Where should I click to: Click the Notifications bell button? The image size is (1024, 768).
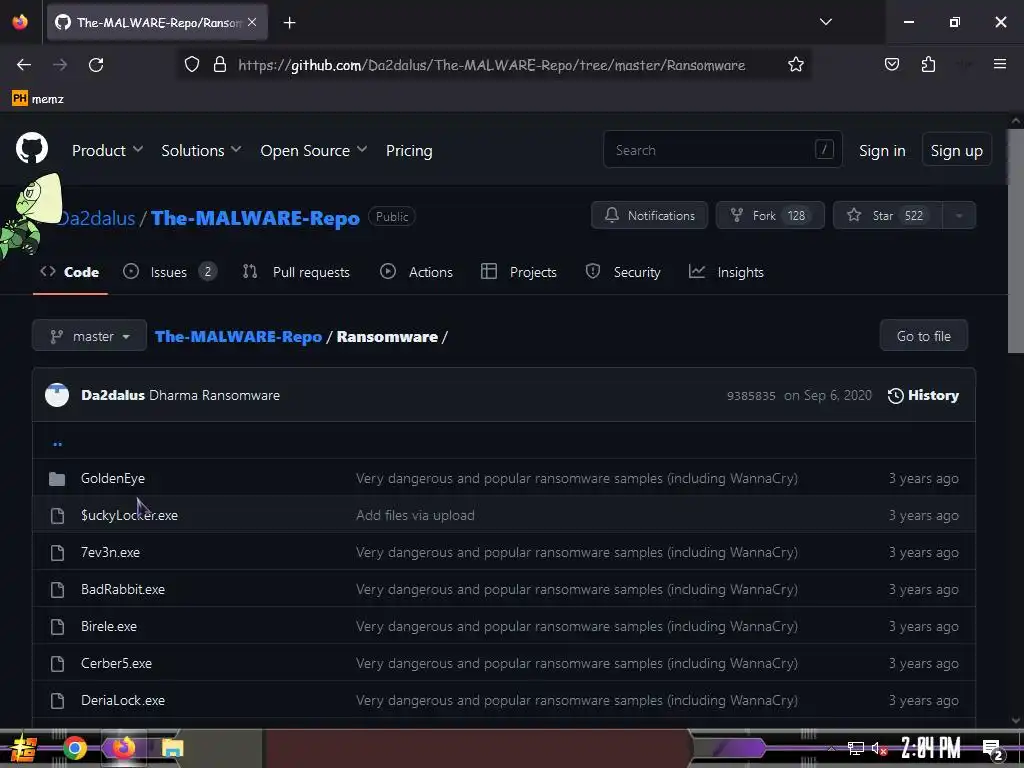(649, 216)
